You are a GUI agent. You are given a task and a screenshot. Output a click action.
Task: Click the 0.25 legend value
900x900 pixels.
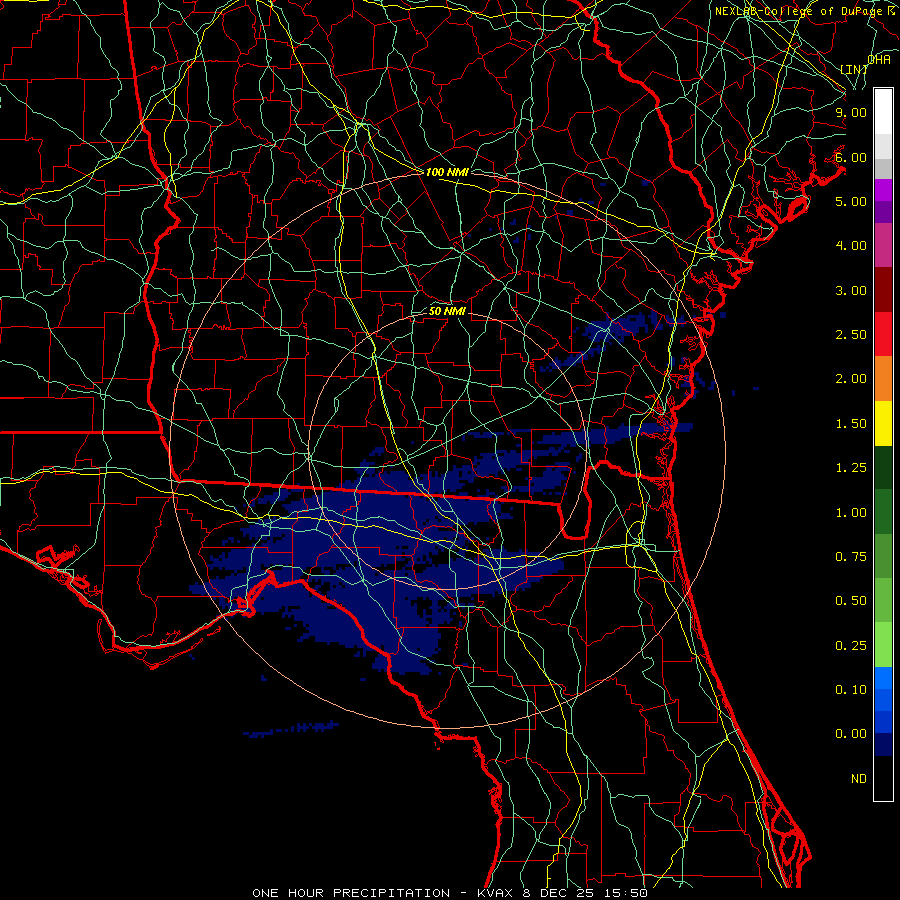tap(851, 646)
